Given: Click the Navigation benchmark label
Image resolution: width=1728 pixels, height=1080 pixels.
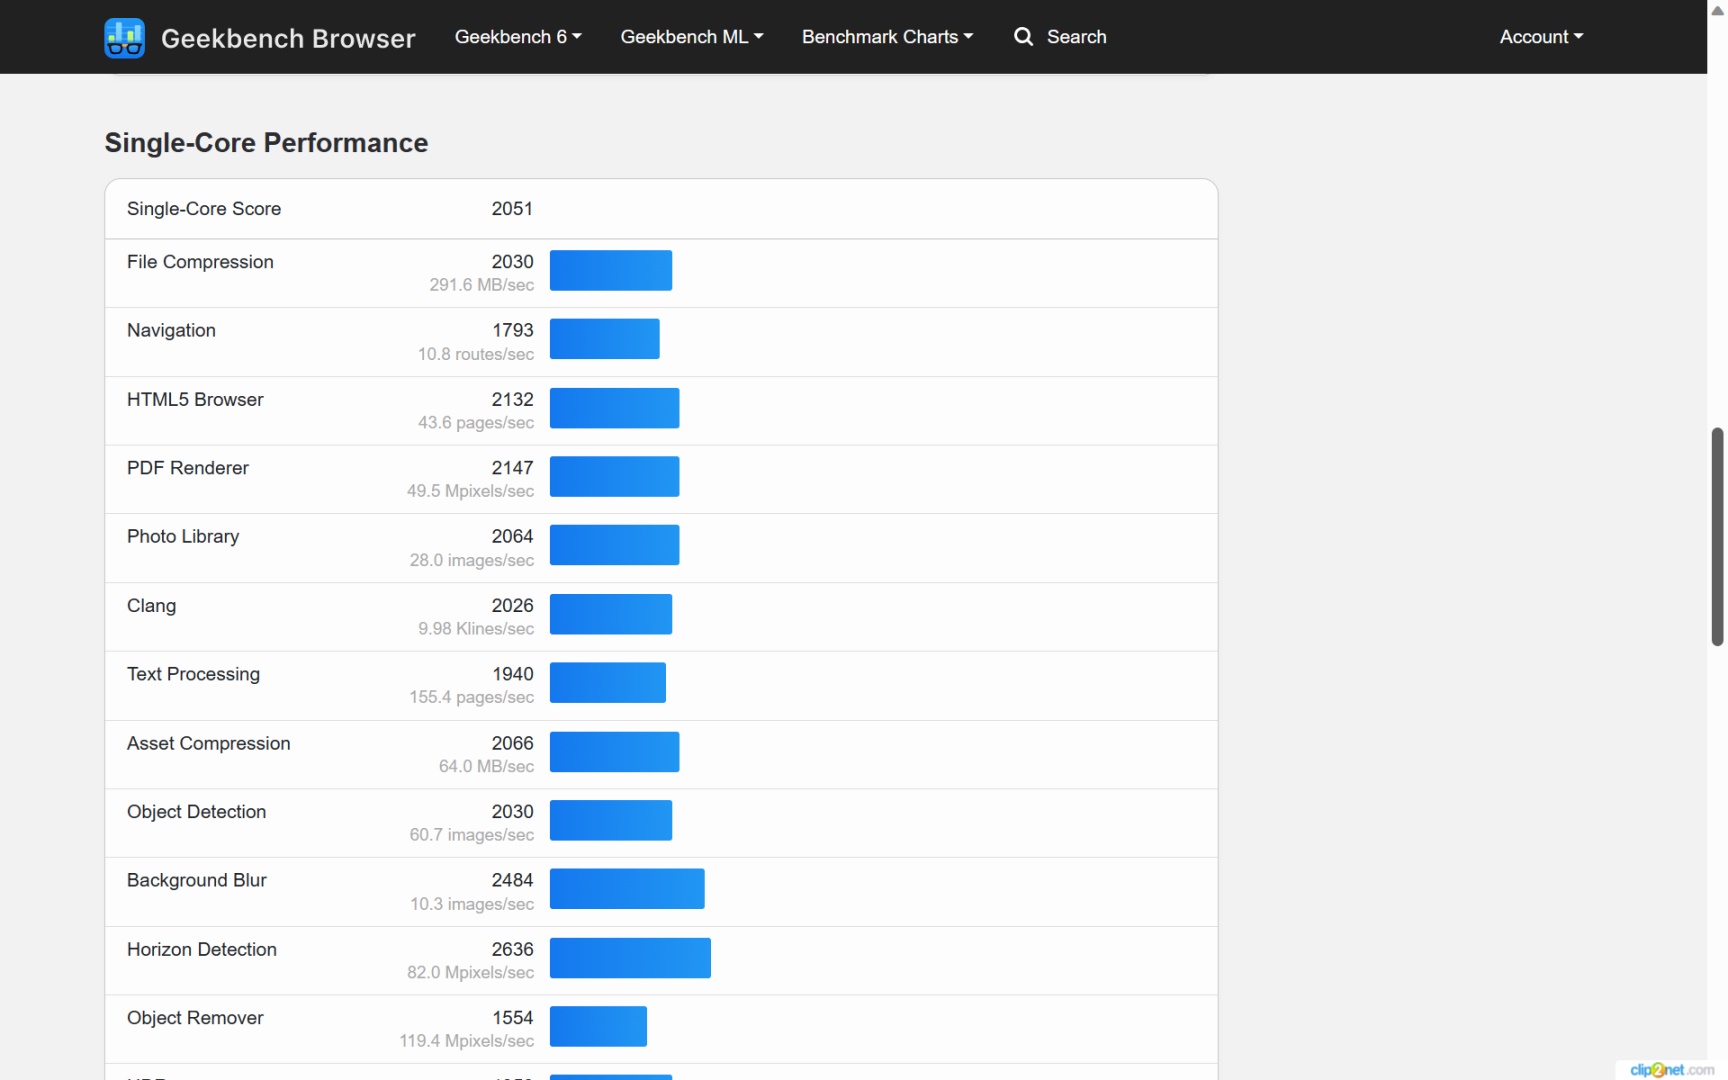Looking at the screenshot, I should coord(171,330).
